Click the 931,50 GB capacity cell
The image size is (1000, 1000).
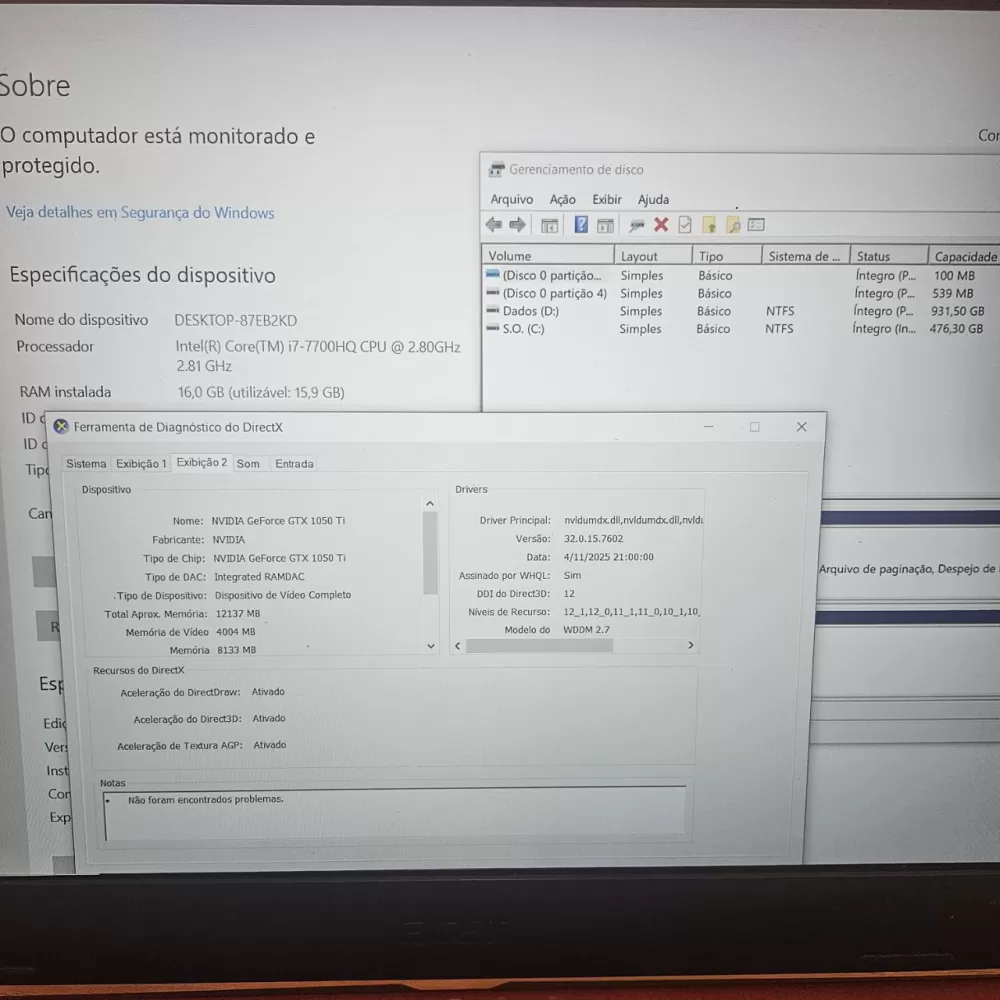(957, 311)
